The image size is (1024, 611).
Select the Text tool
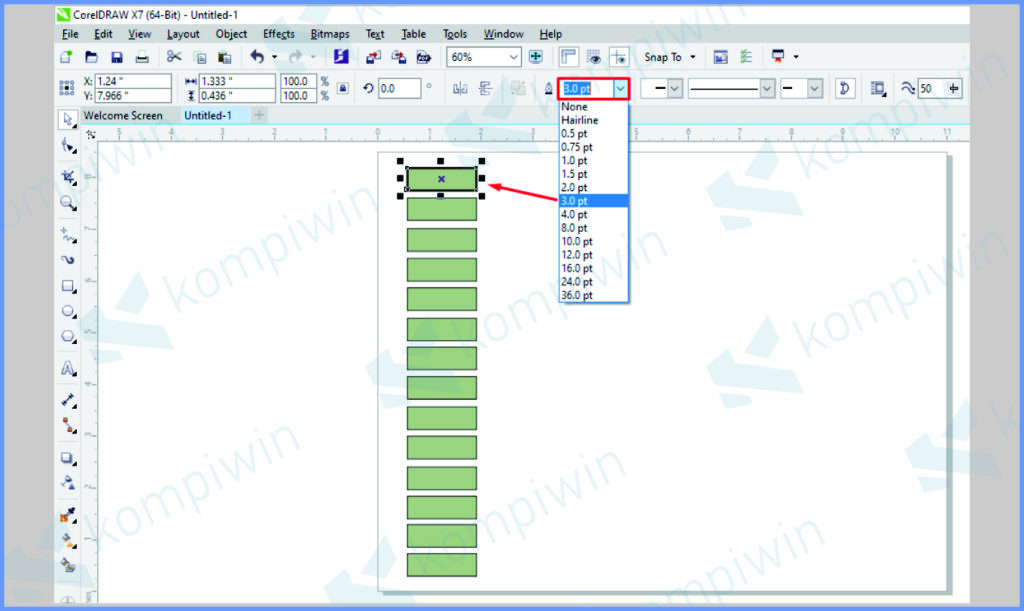click(68, 369)
